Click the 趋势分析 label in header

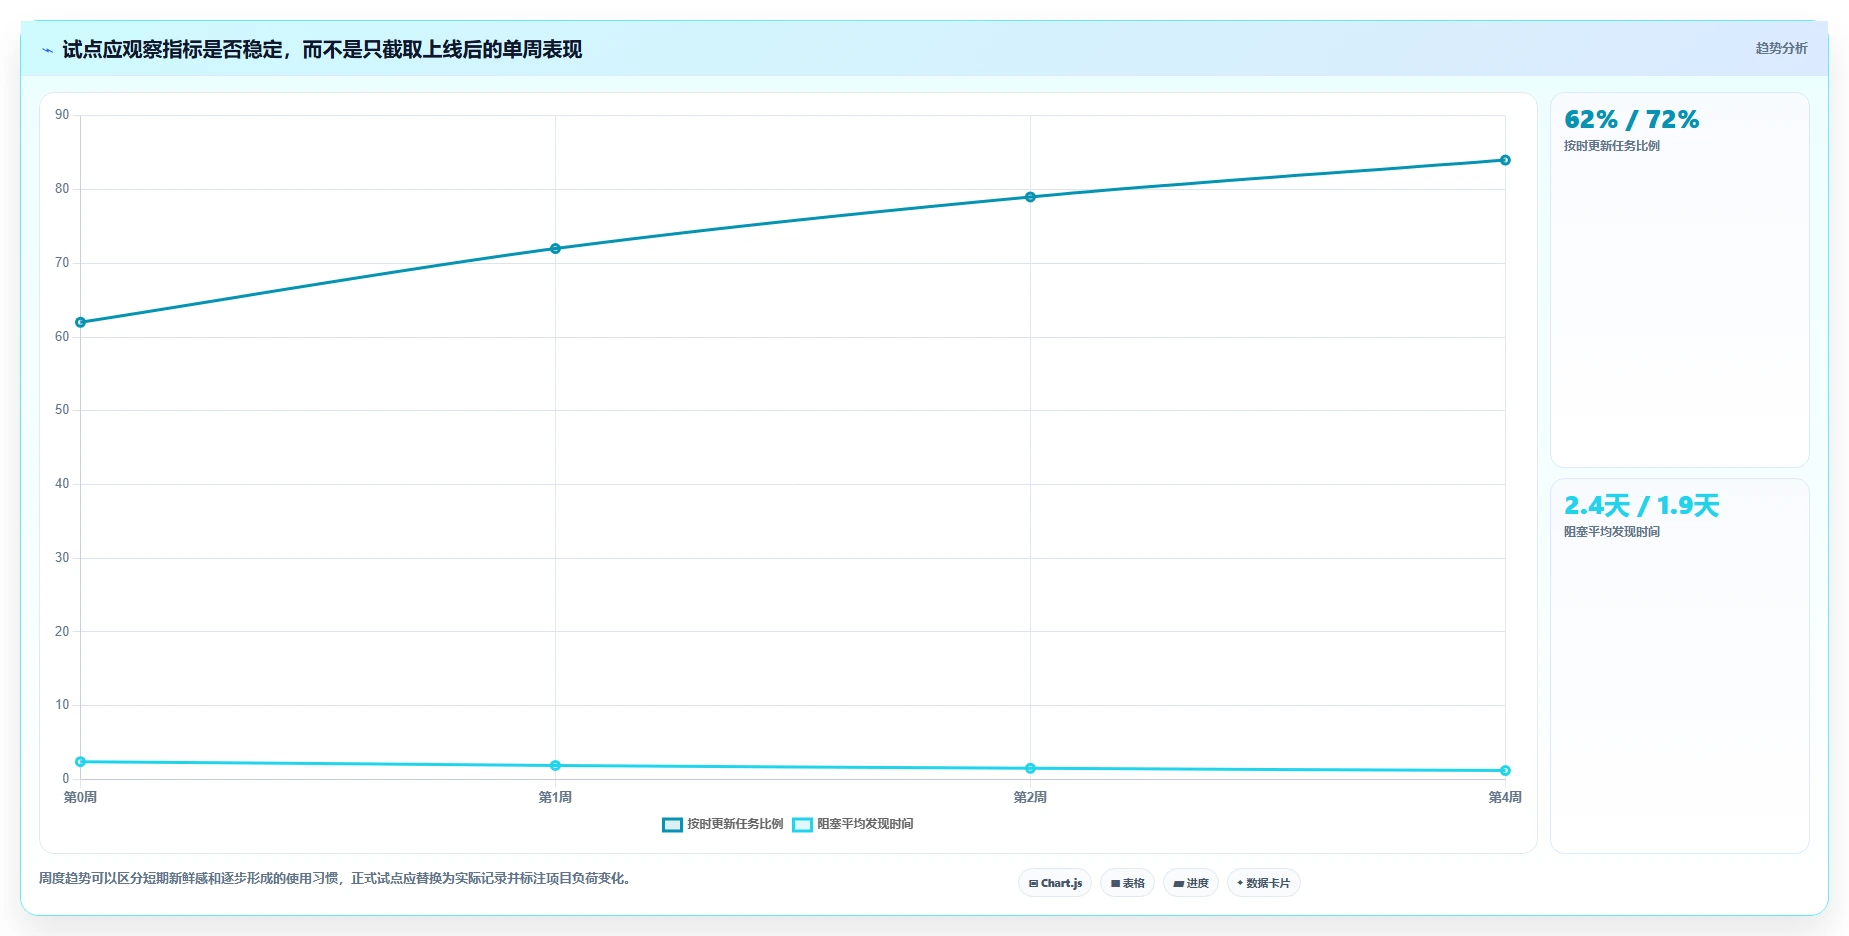pyautogui.click(x=1781, y=48)
